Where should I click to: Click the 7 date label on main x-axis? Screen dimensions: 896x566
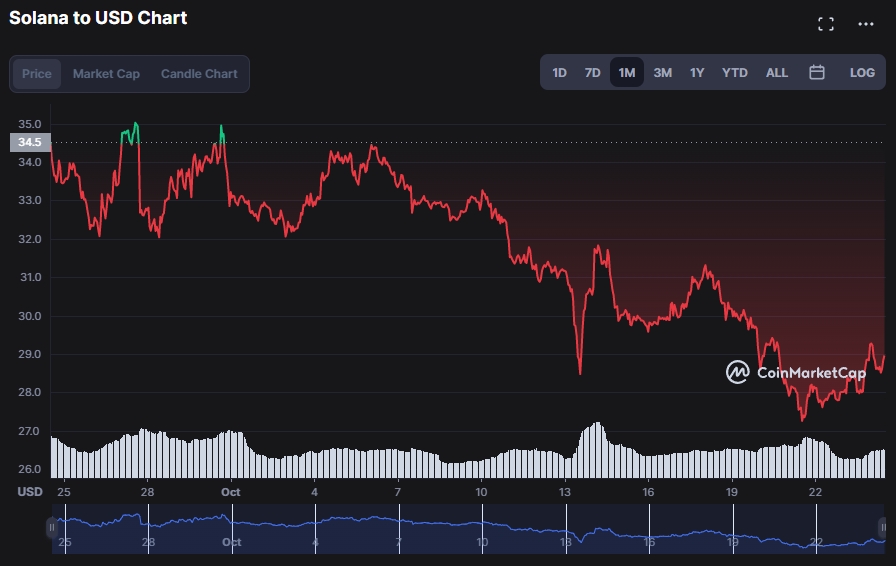click(398, 492)
